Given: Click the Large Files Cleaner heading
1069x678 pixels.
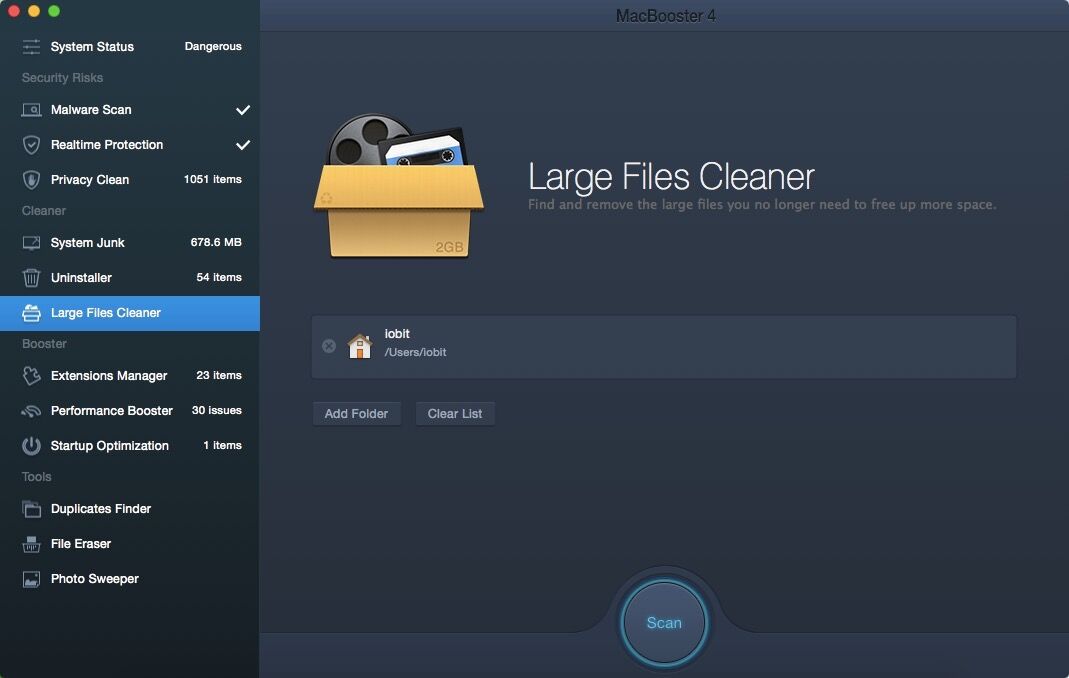Looking at the screenshot, I should click(x=671, y=177).
